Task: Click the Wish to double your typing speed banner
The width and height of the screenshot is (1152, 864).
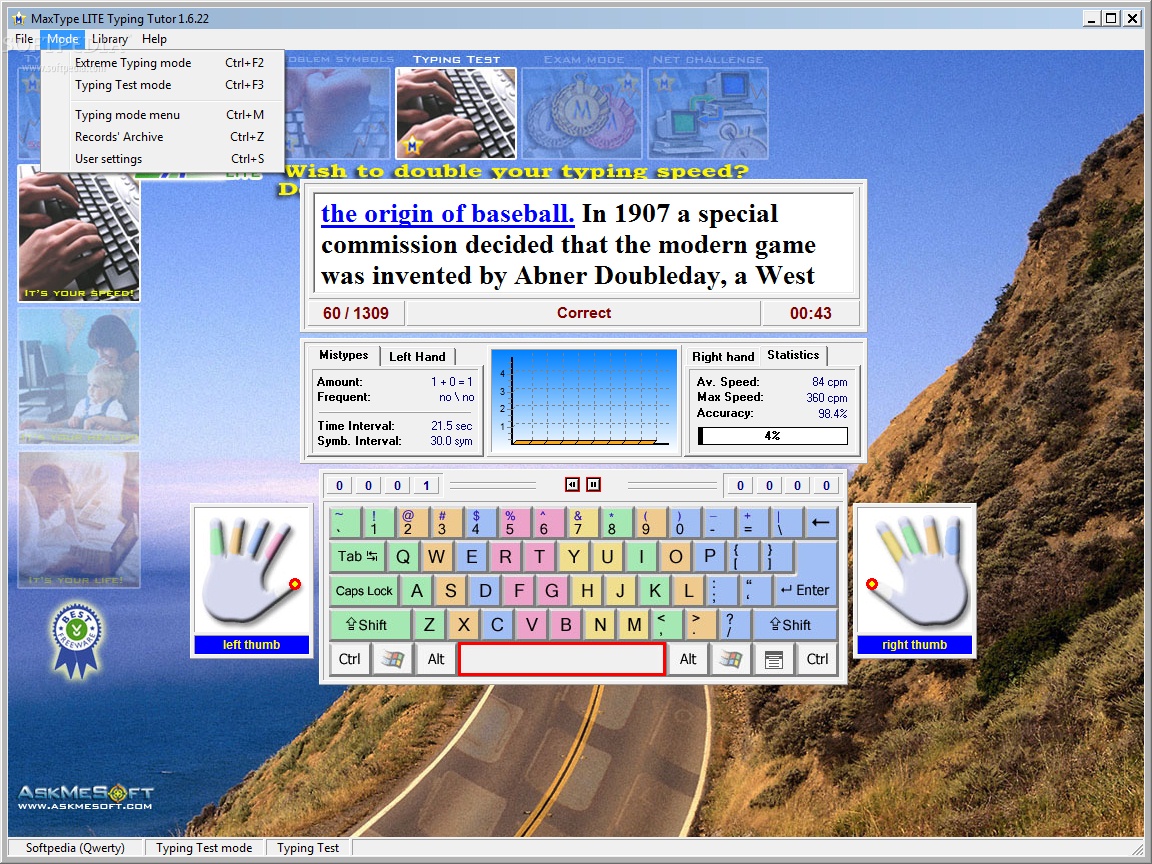Action: (516, 171)
